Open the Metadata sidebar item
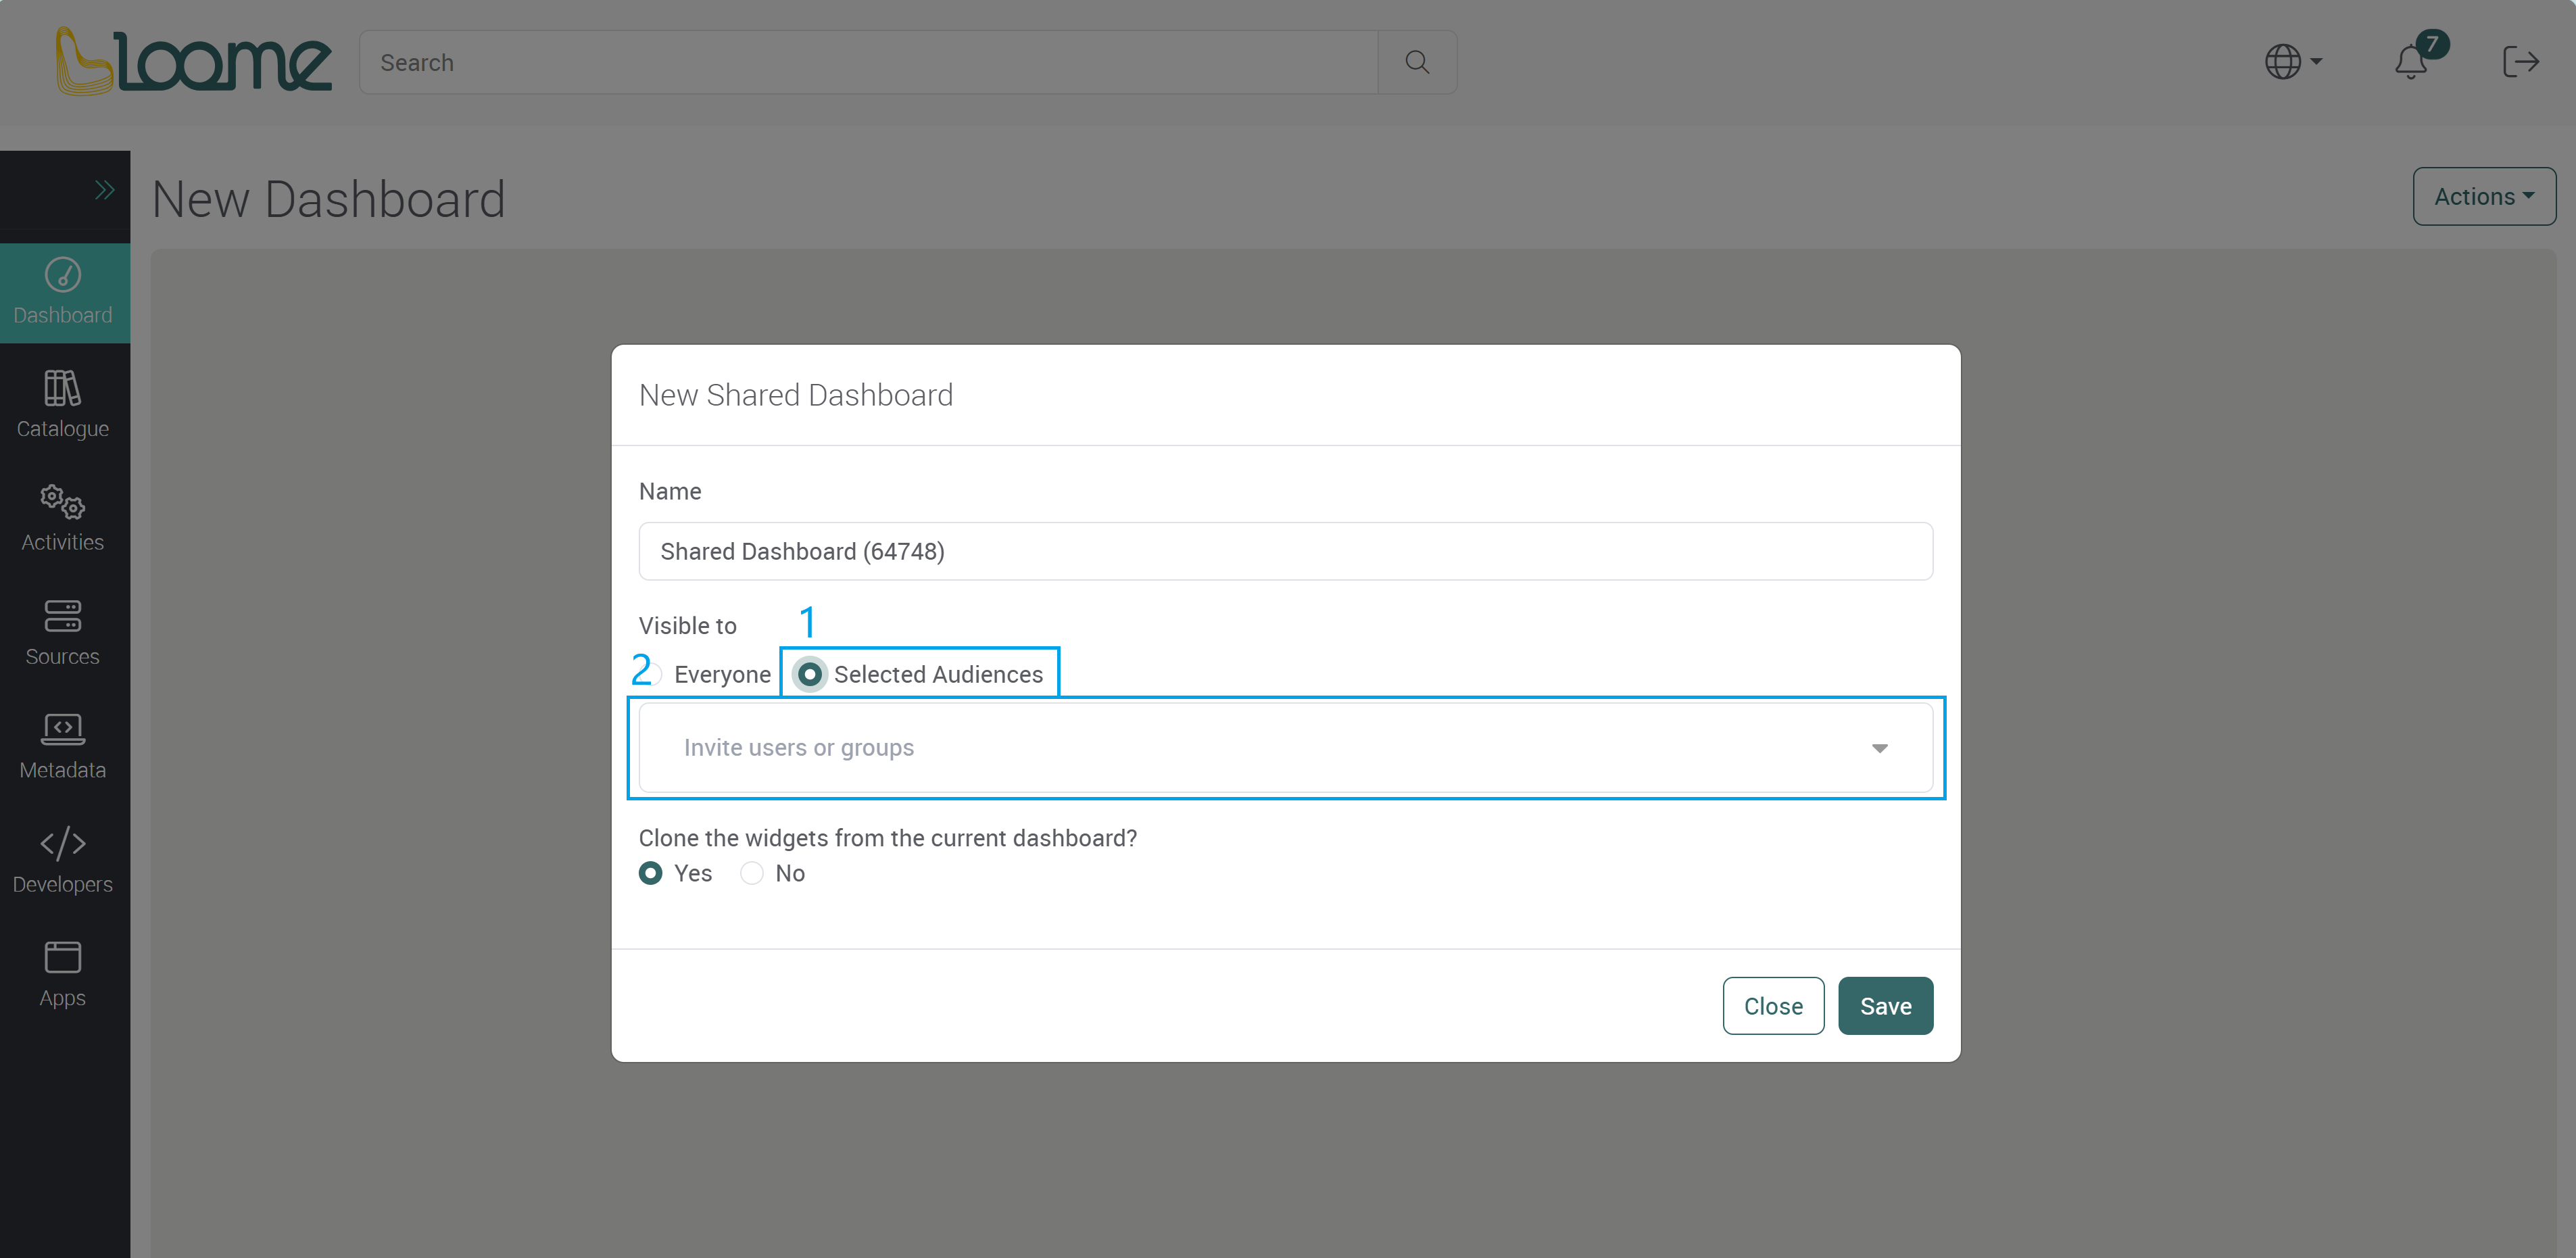The width and height of the screenshot is (2576, 1258). click(63, 747)
